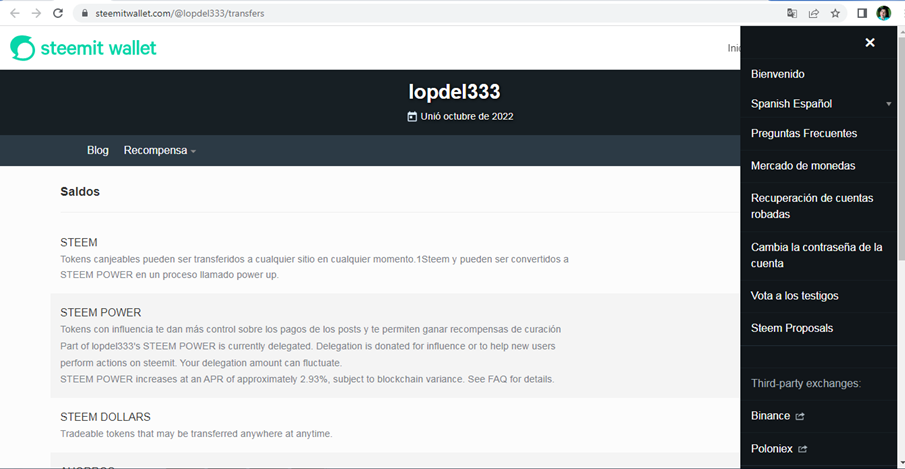The image size is (905, 469).
Task: Close the side menu with the X
Action: 870,43
